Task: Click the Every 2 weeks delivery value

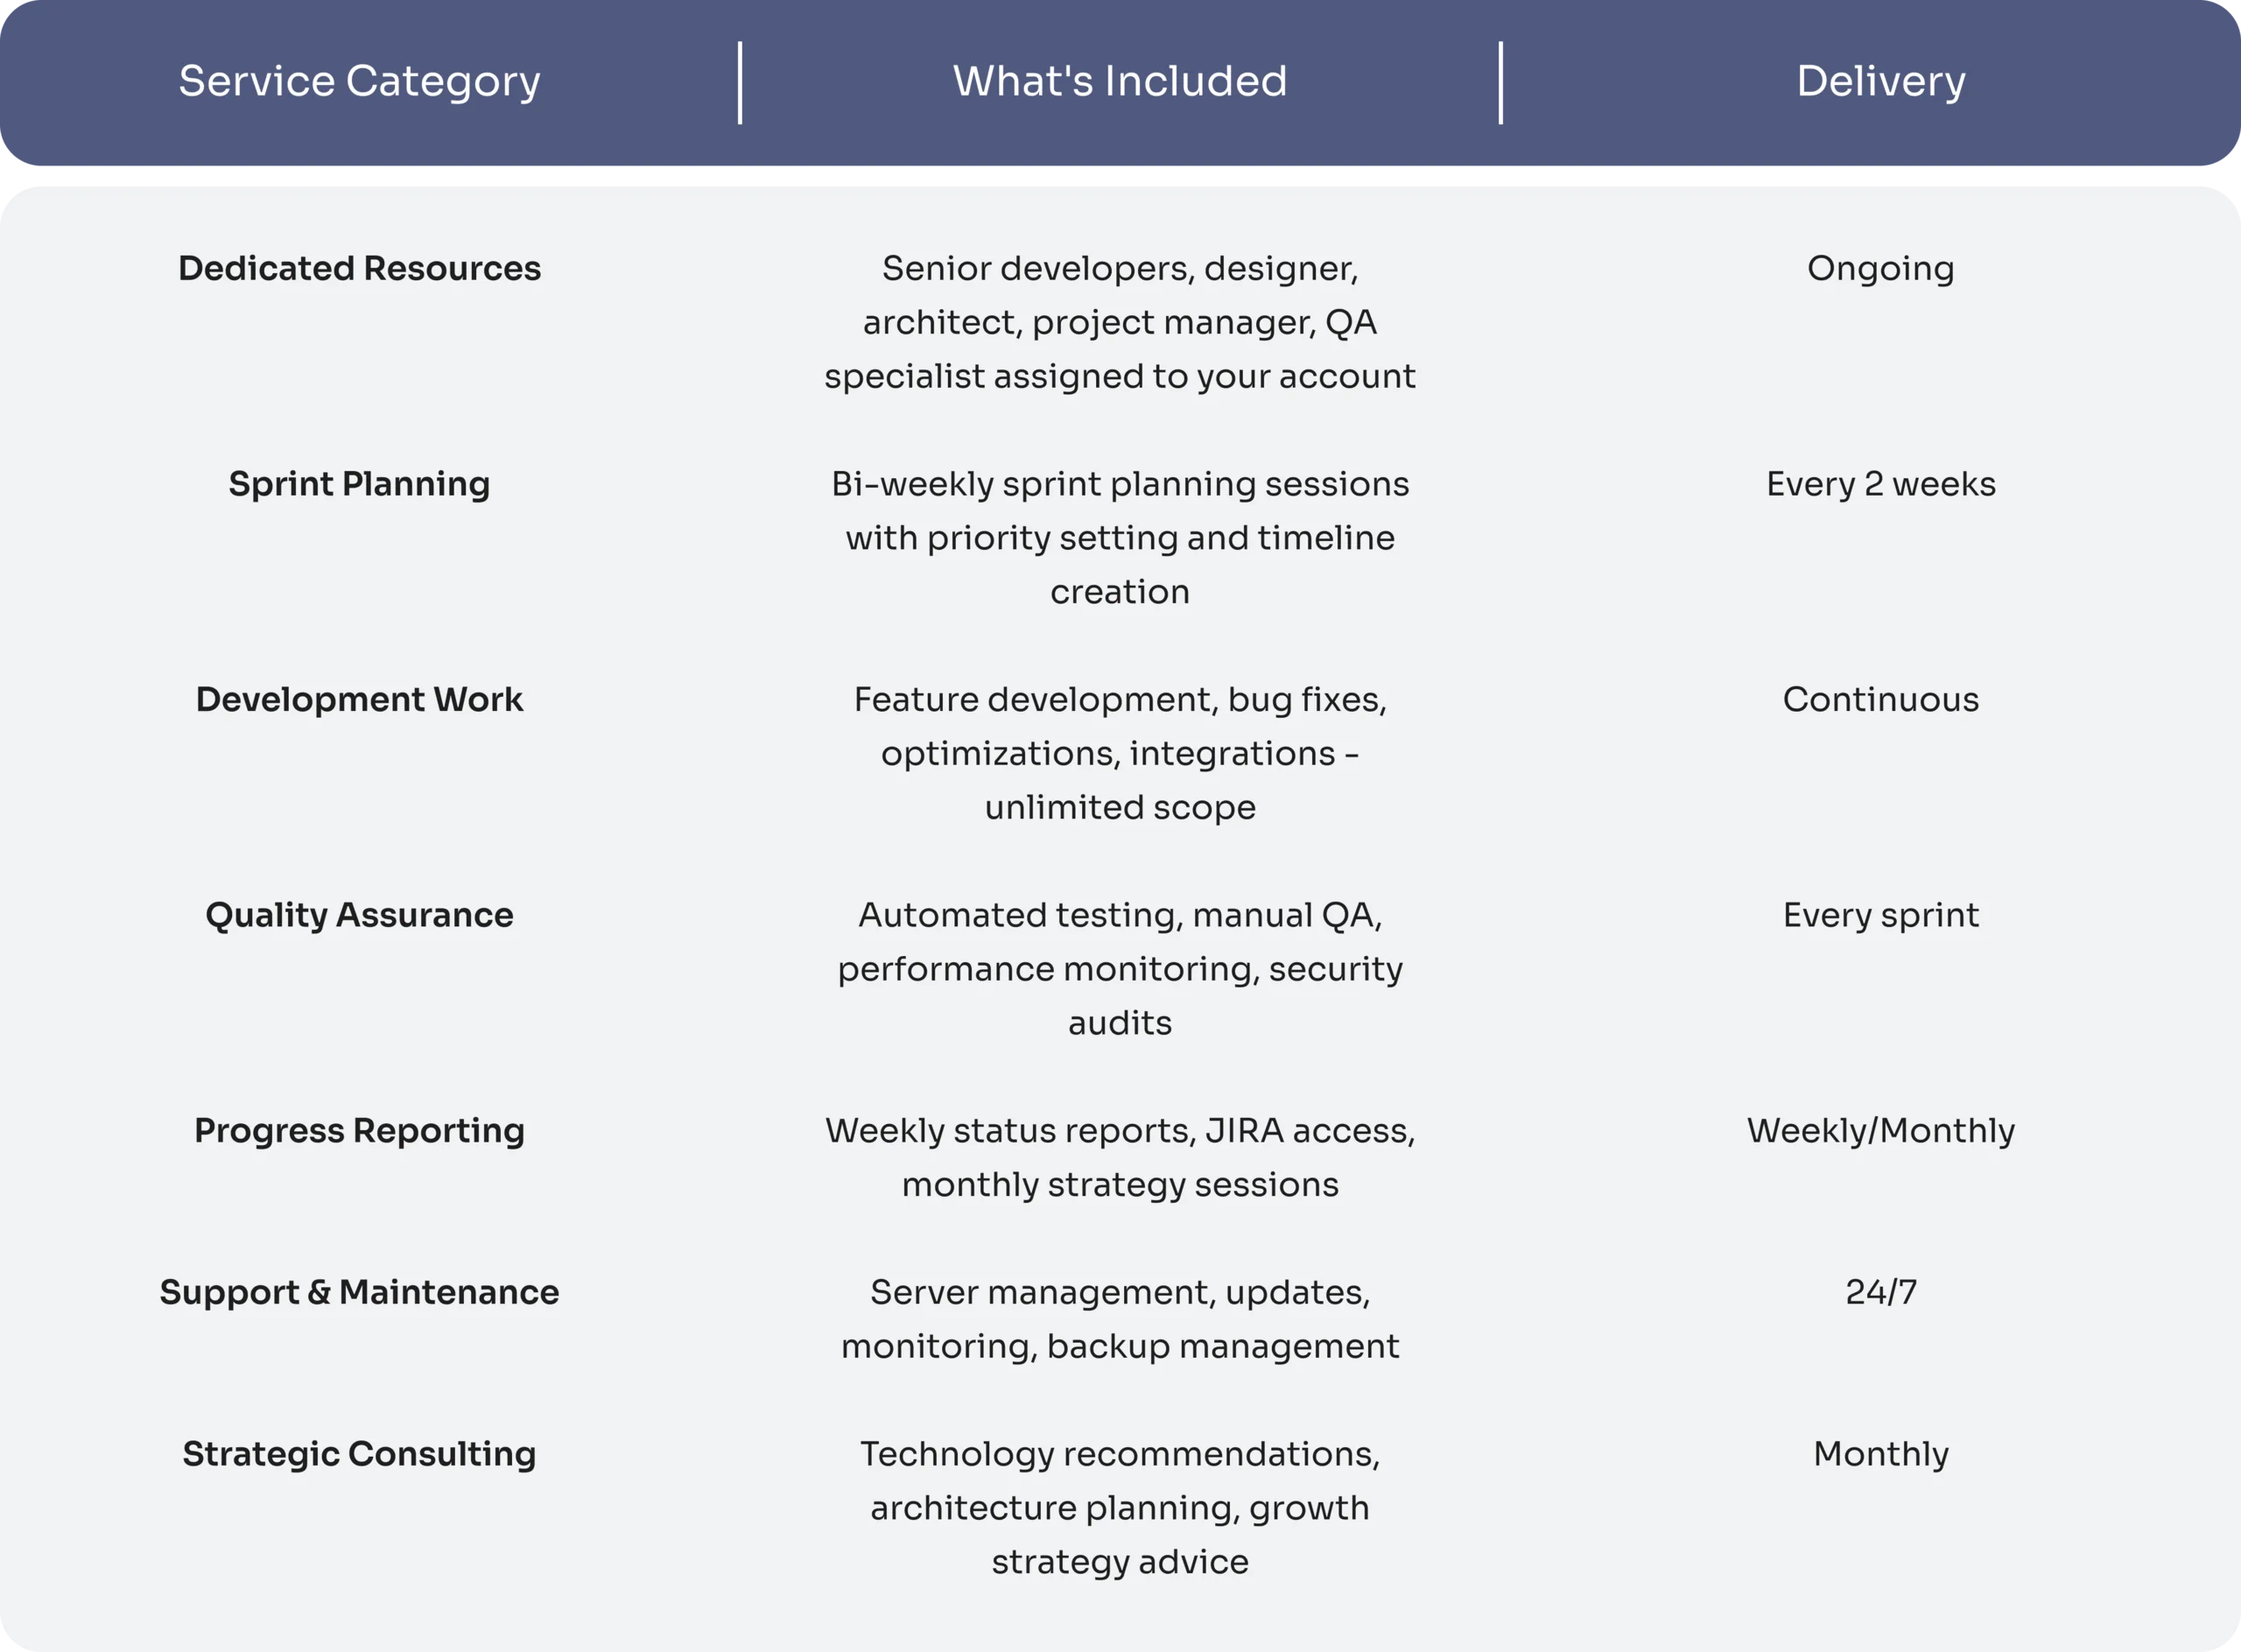Action: 1880,484
